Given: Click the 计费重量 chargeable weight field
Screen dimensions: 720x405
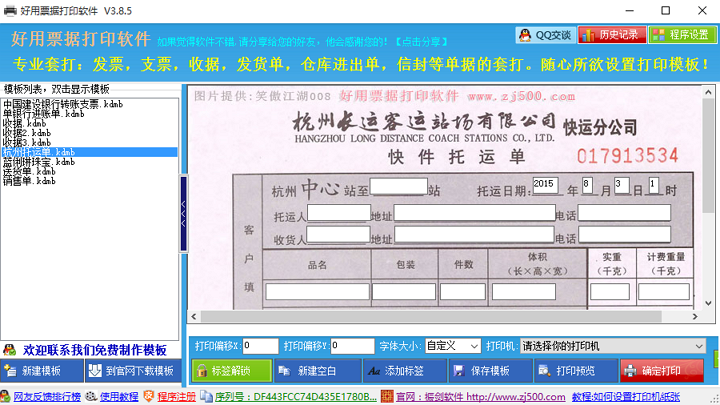Looking at the screenshot, I should (664, 292).
